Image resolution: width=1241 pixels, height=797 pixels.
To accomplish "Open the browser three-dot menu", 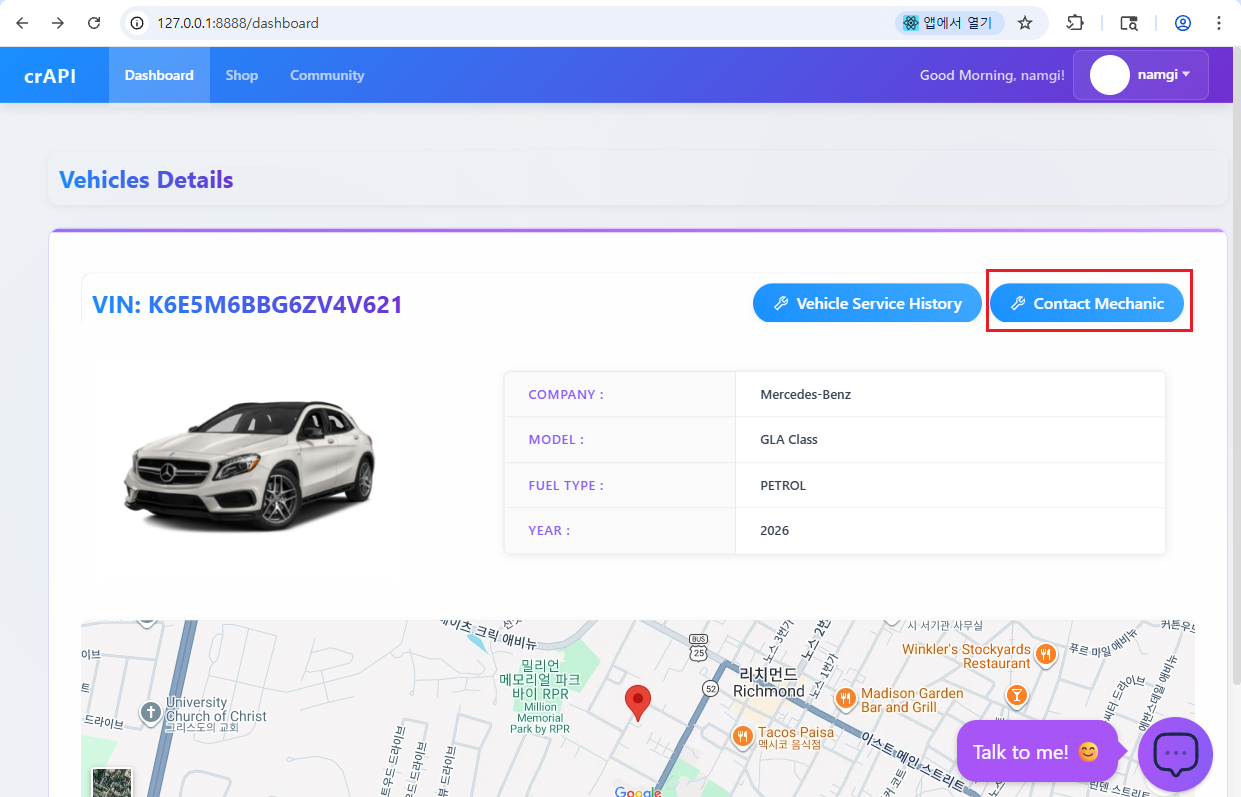I will [1219, 23].
